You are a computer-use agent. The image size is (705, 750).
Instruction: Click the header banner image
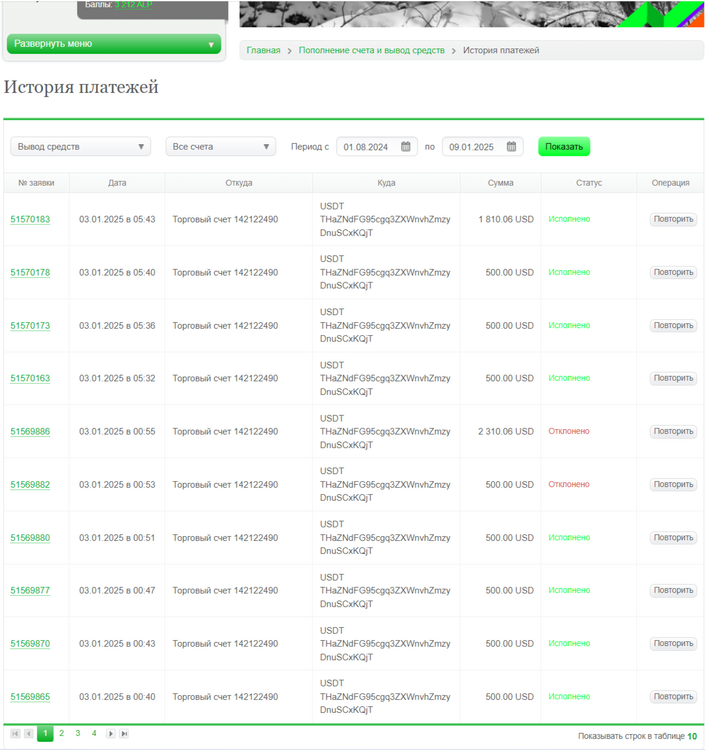point(472,13)
